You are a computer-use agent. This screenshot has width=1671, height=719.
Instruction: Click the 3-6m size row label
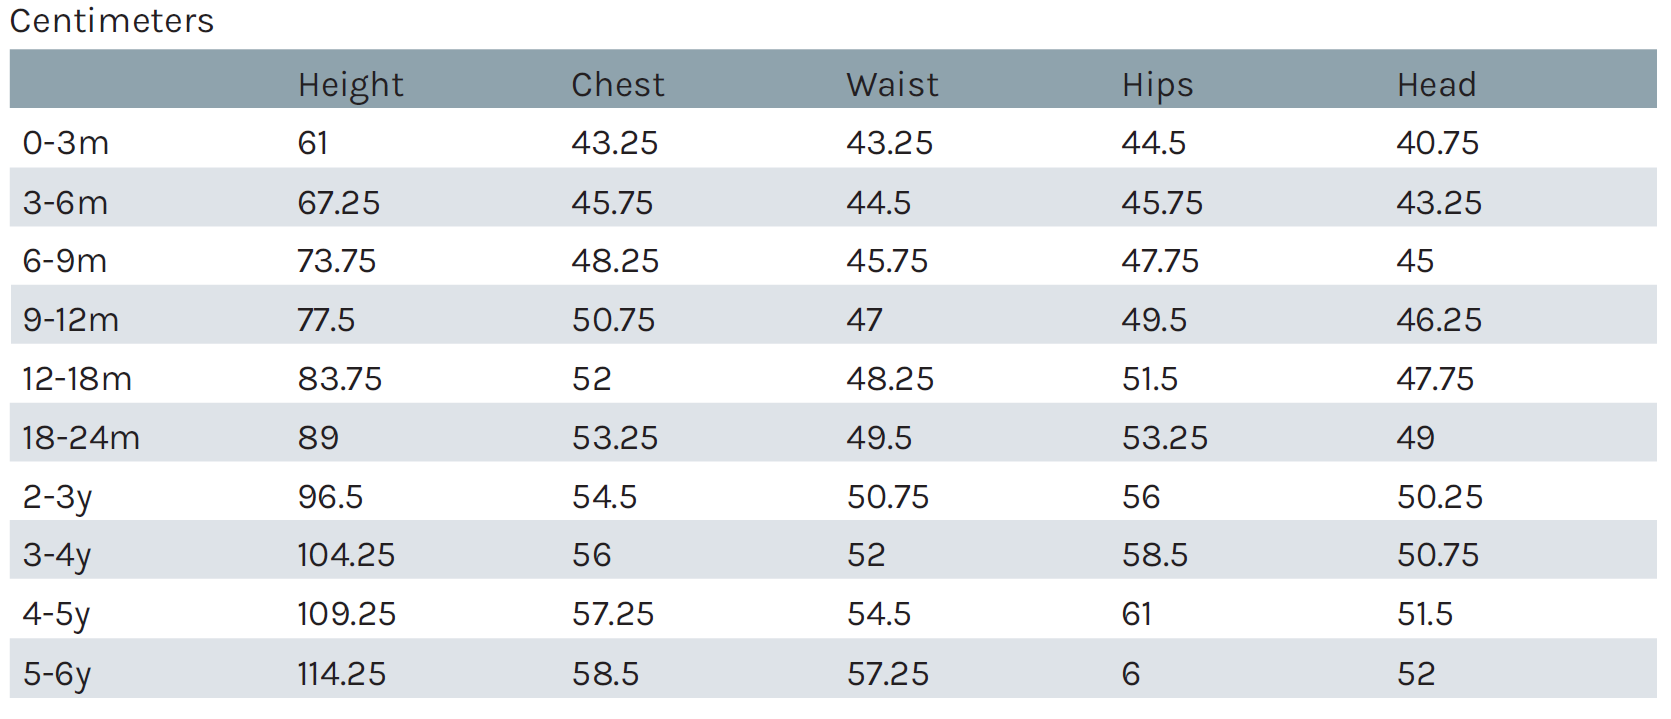tap(66, 203)
